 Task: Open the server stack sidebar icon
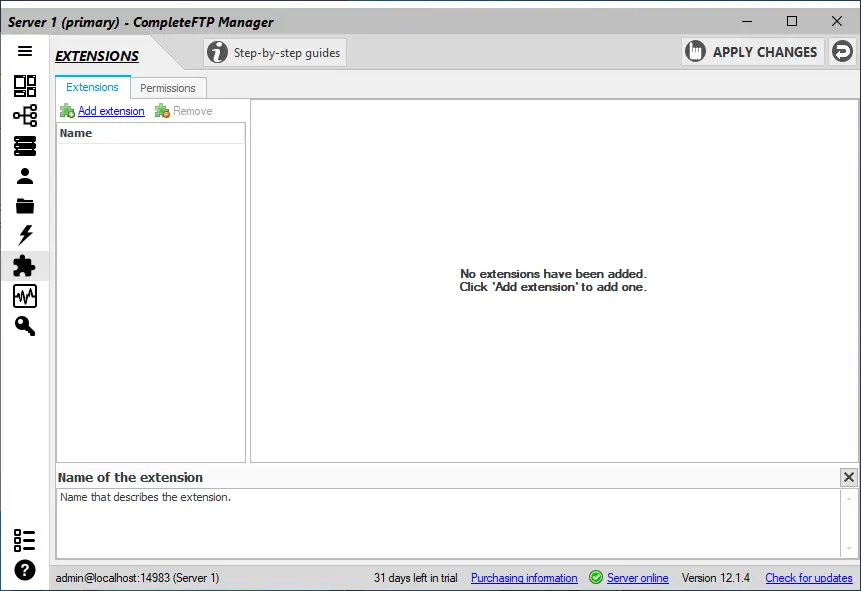point(25,146)
